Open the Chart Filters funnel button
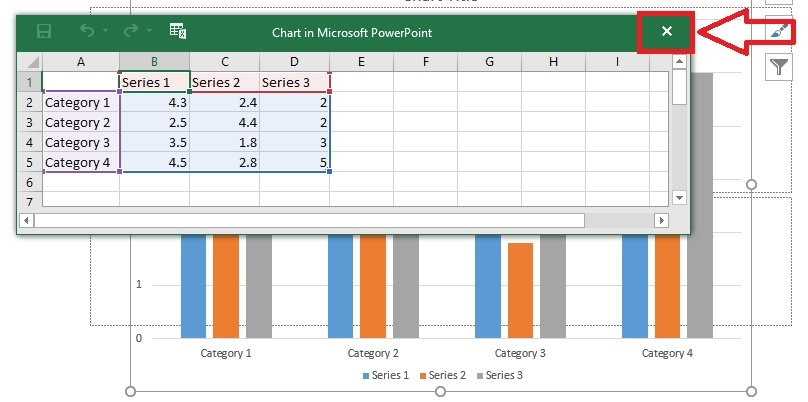The height and width of the screenshot is (402, 808). coord(779,67)
